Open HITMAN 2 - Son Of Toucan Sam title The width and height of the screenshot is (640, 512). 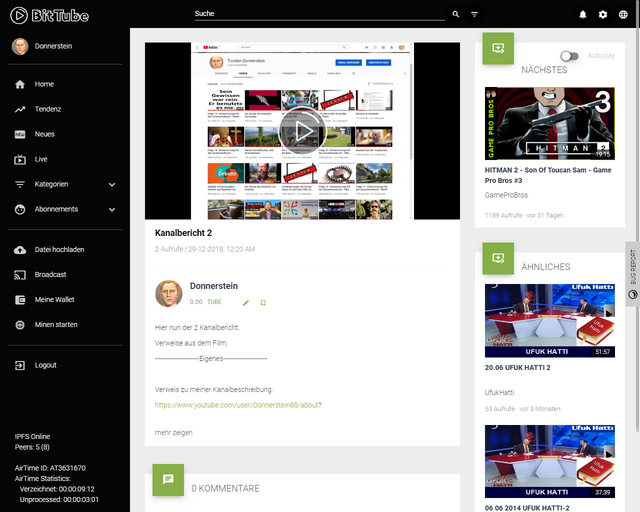(x=548, y=175)
